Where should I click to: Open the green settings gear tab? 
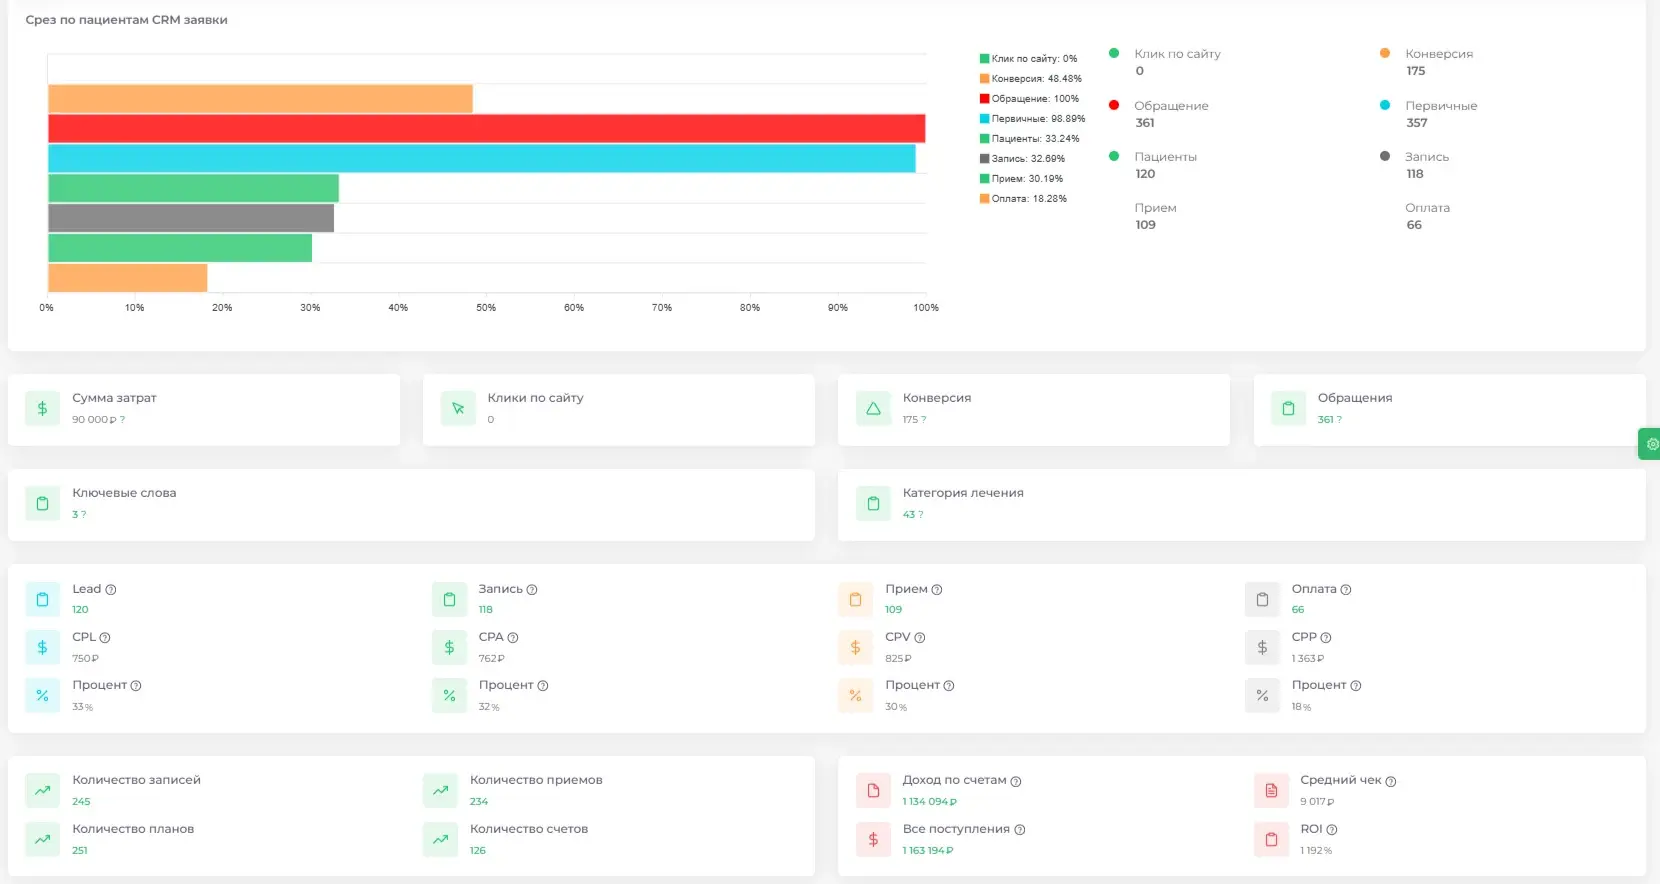[1650, 443]
